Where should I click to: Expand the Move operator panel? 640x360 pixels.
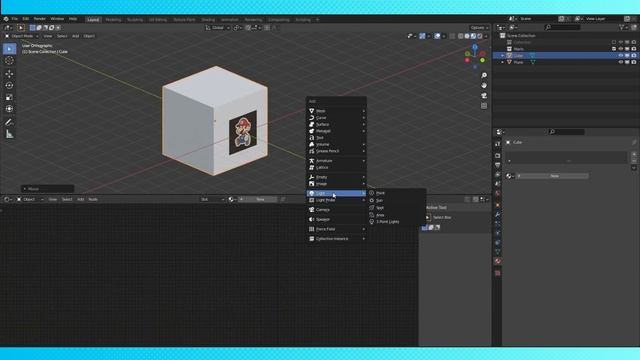[47, 189]
